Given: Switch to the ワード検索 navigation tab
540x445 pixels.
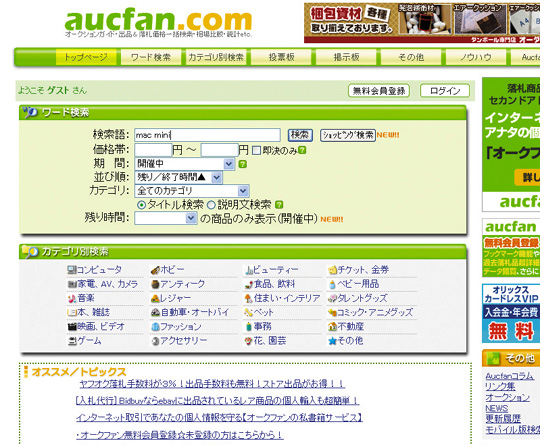Looking at the screenshot, I should [x=150, y=57].
